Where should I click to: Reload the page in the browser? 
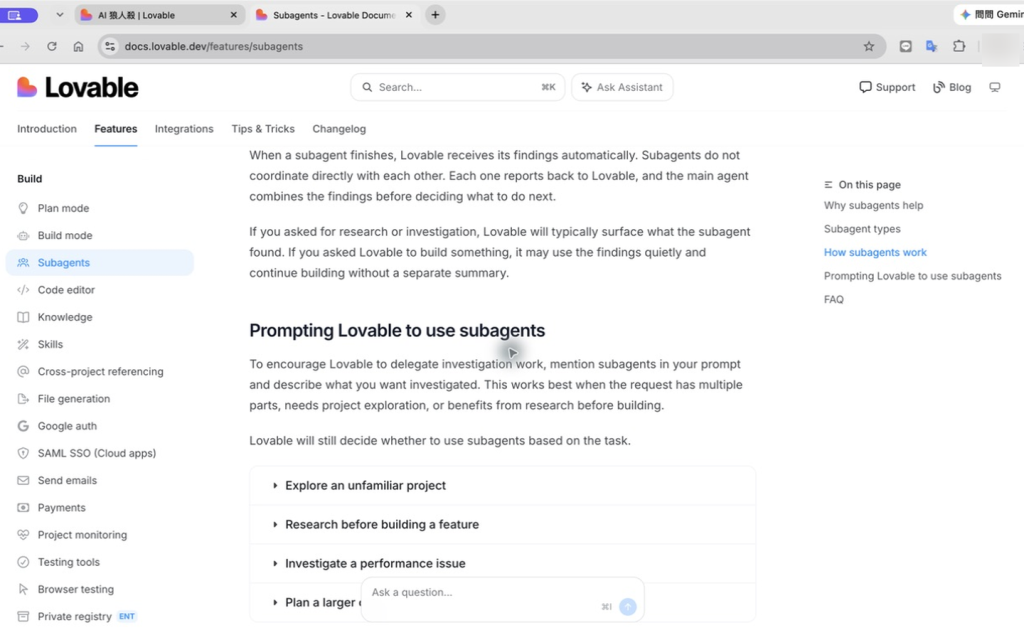[x=52, y=46]
